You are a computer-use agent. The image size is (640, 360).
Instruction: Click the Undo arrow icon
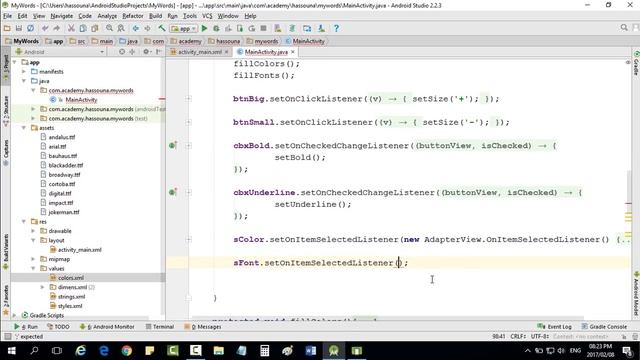pos(45,28)
